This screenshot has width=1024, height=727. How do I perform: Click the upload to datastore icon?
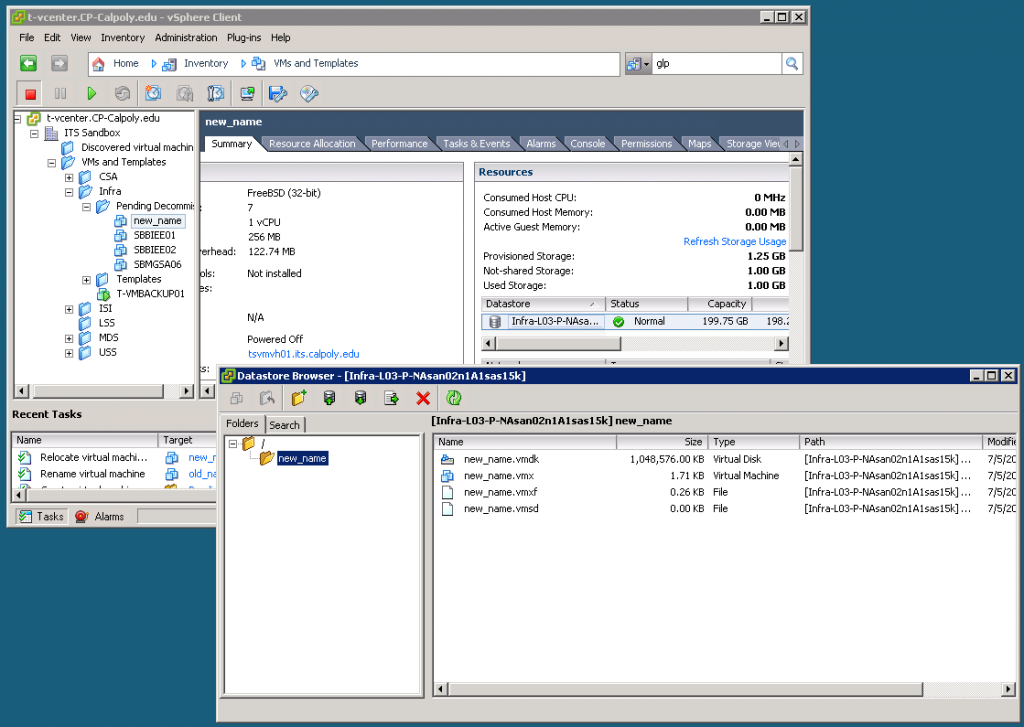(330, 398)
